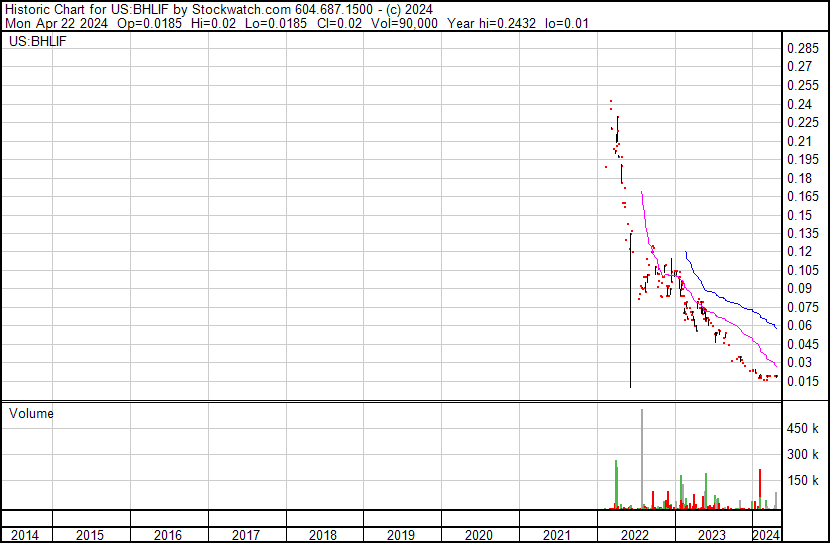Click the 0.18 price axis value
This screenshot has width=830, height=543.
pos(799,178)
